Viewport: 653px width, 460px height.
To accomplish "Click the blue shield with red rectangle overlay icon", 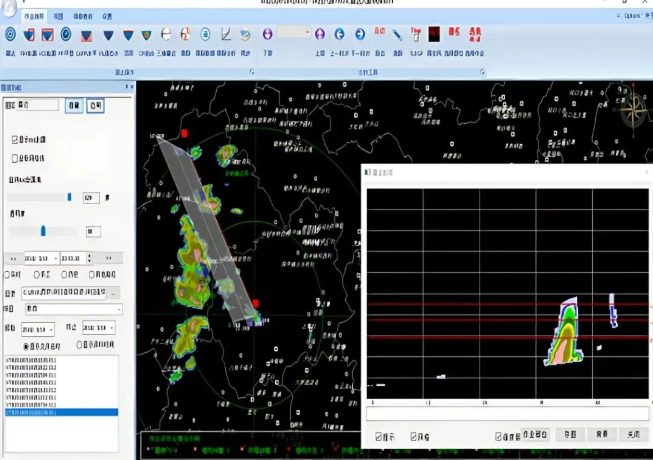I will click(29, 35).
